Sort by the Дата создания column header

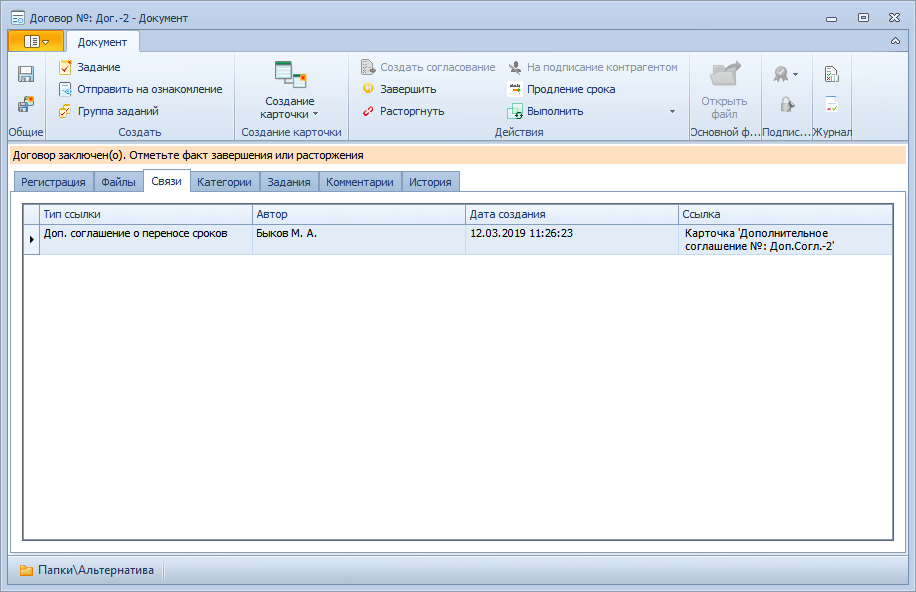point(570,214)
